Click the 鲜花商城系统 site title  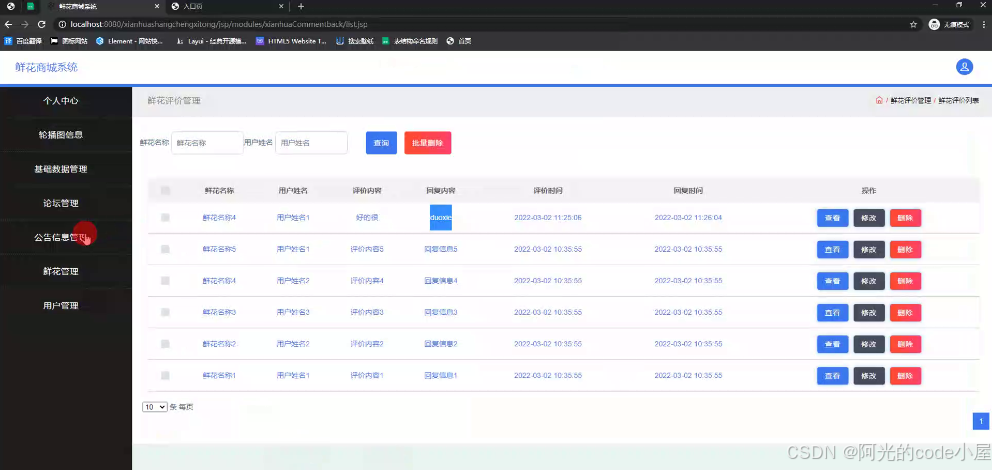(47, 67)
